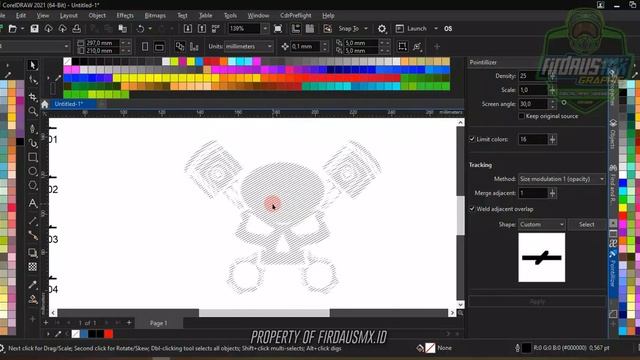640x360 pixels.
Task: Pick the red swatch in document palette
Action: [109, 334]
